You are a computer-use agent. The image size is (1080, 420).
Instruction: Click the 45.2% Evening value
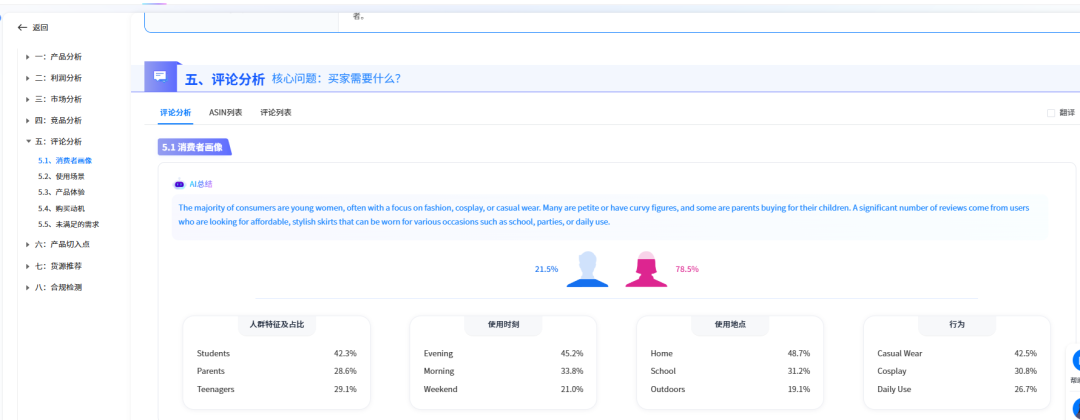tap(572, 353)
